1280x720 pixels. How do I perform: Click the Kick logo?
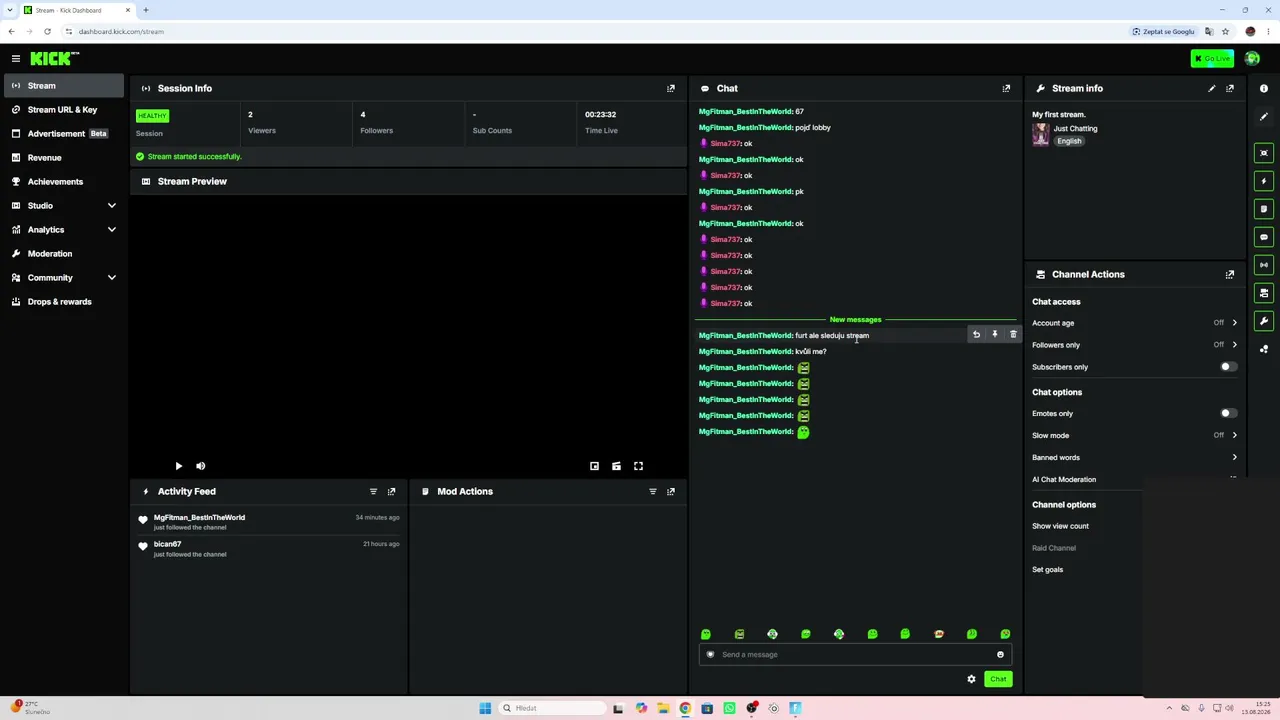click(54, 59)
